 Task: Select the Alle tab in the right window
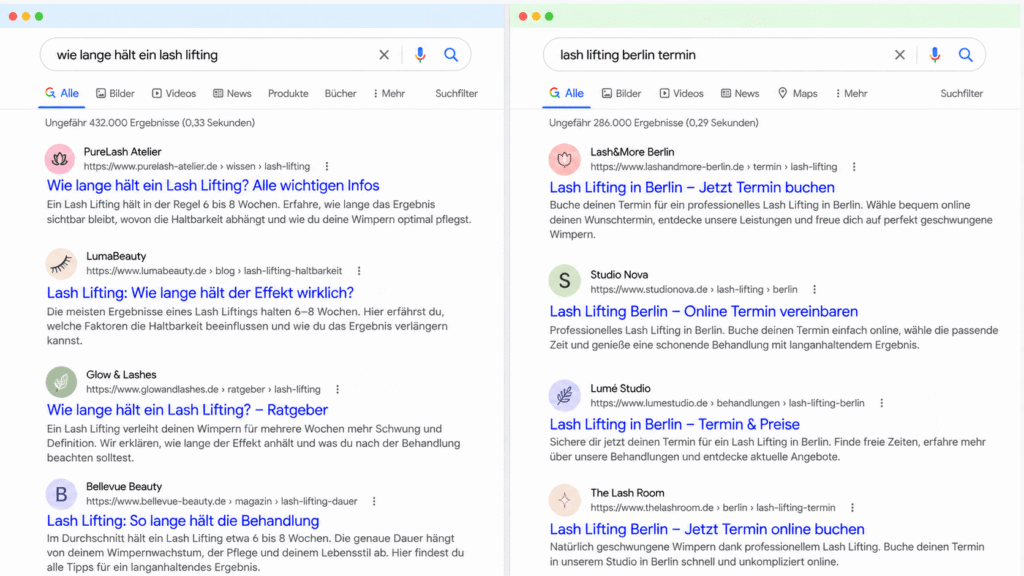(567, 93)
